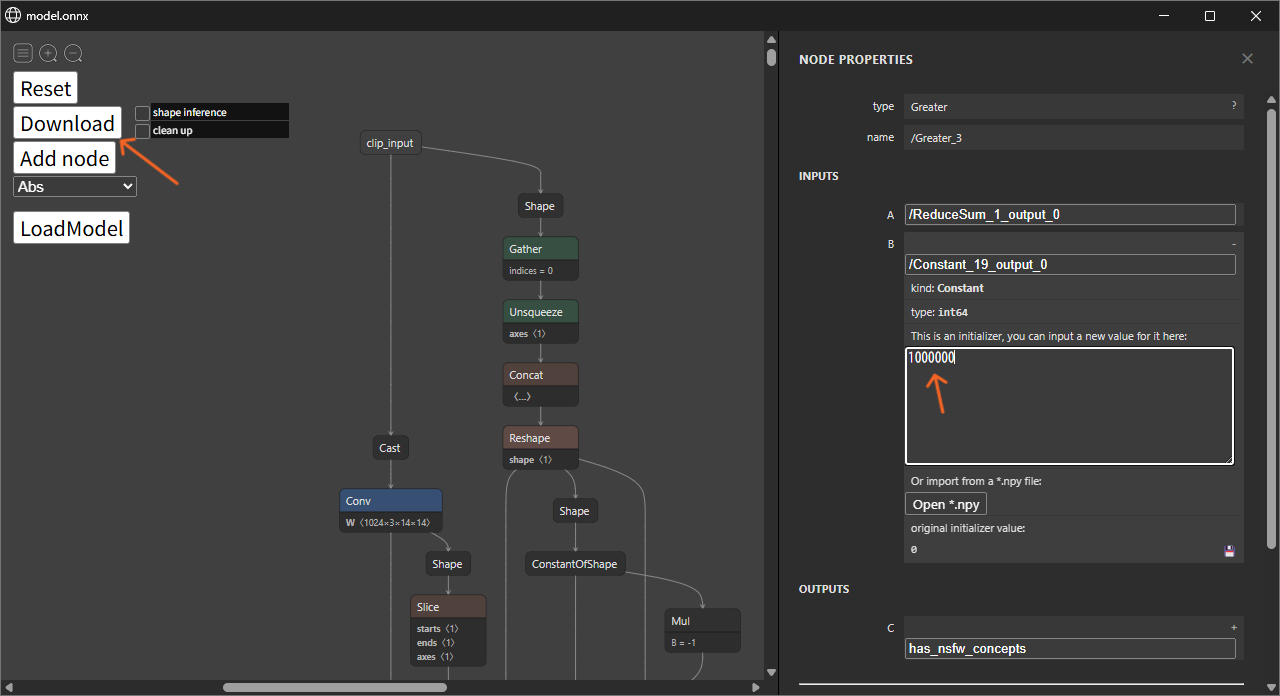Click the Open *.npy import button
The width and height of the screenshot is (1280, 696).
click(x=945, y=504)
